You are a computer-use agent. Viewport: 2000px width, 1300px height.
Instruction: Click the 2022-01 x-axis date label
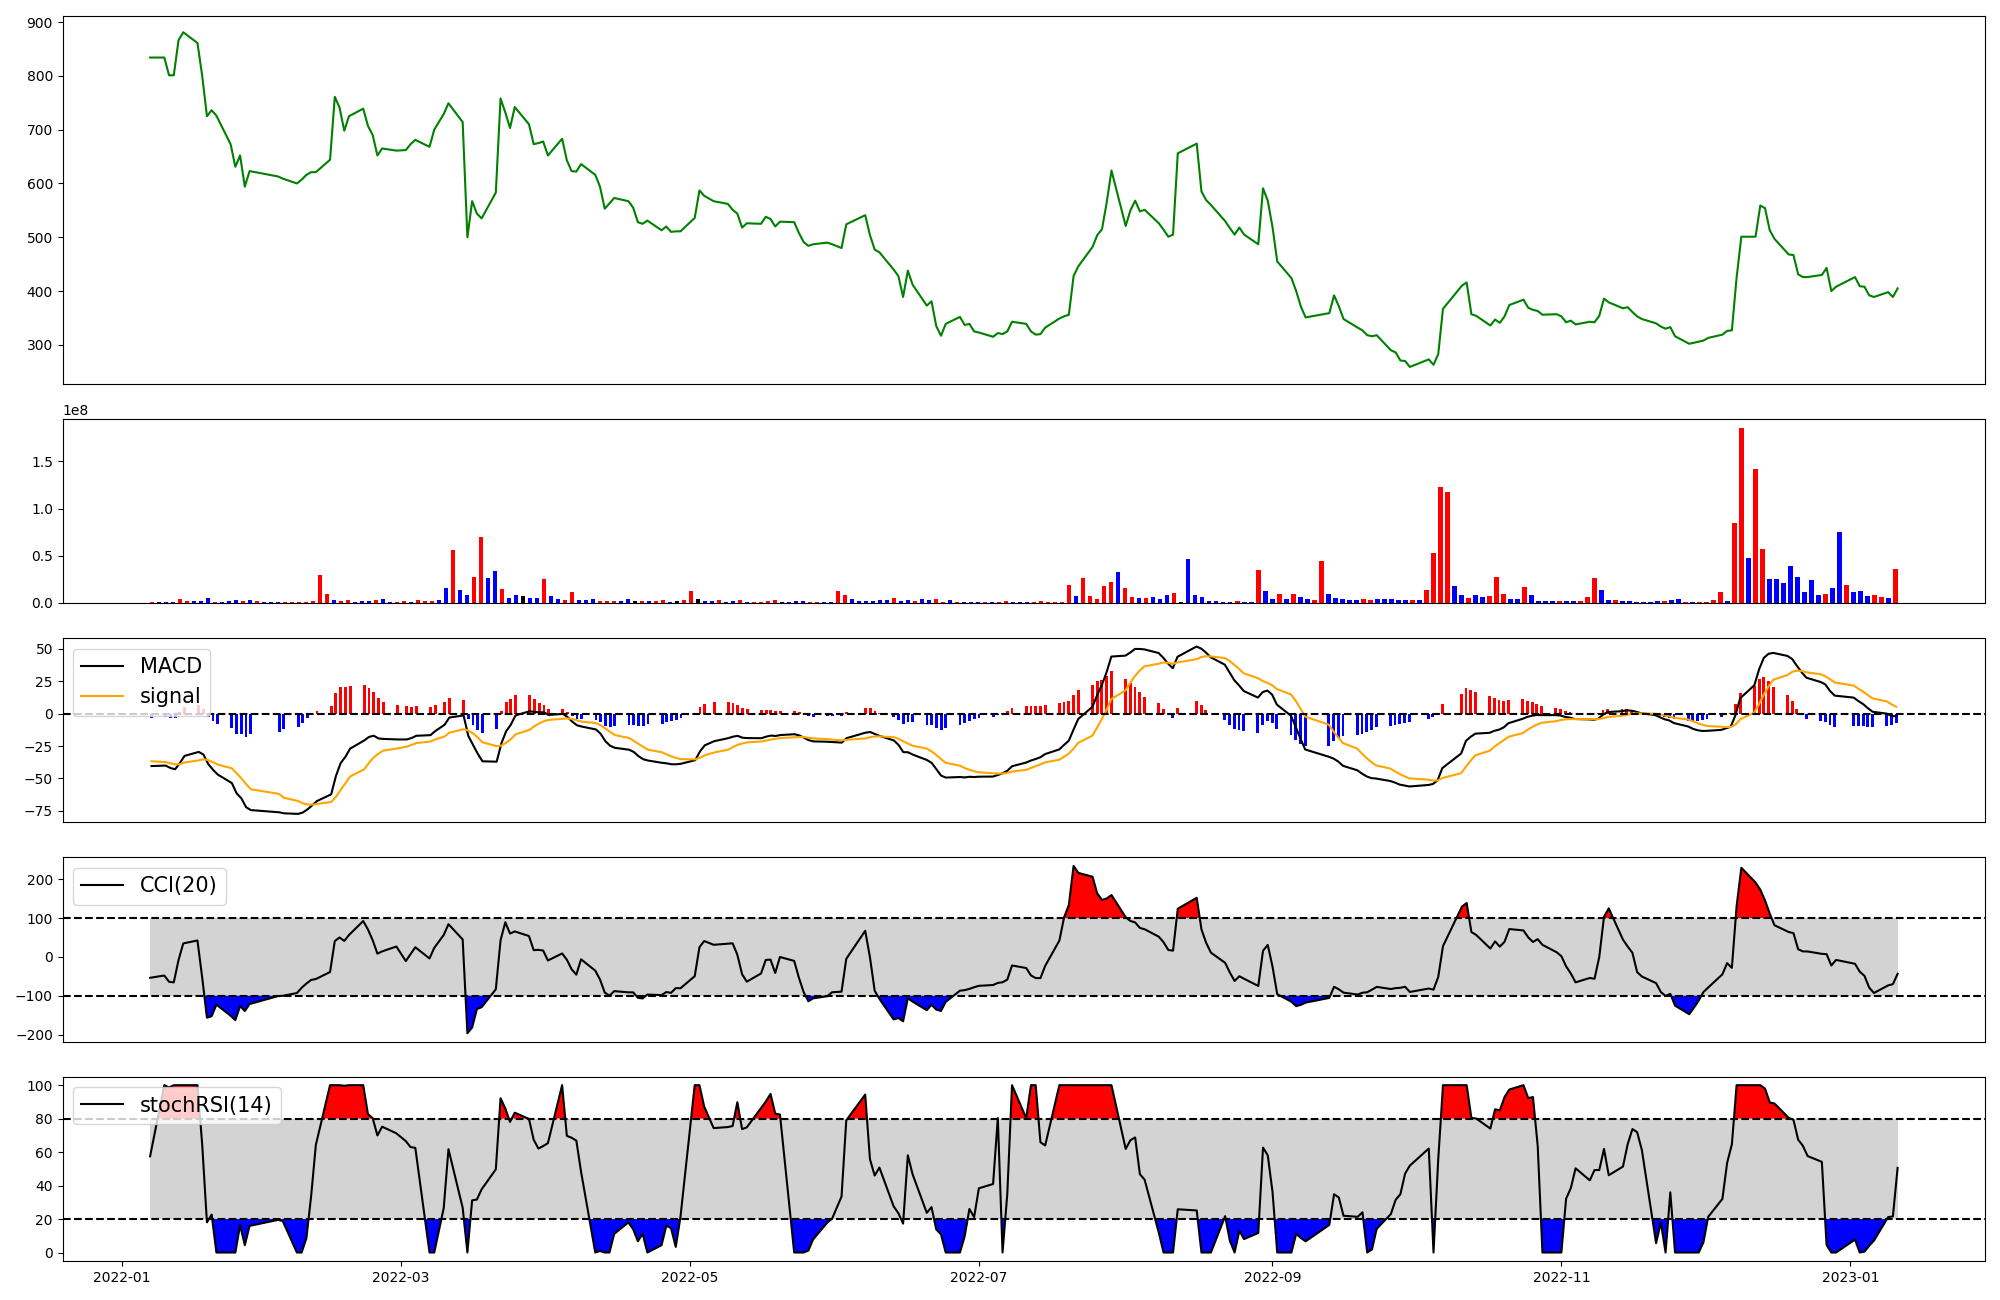tap(122, 1277)
